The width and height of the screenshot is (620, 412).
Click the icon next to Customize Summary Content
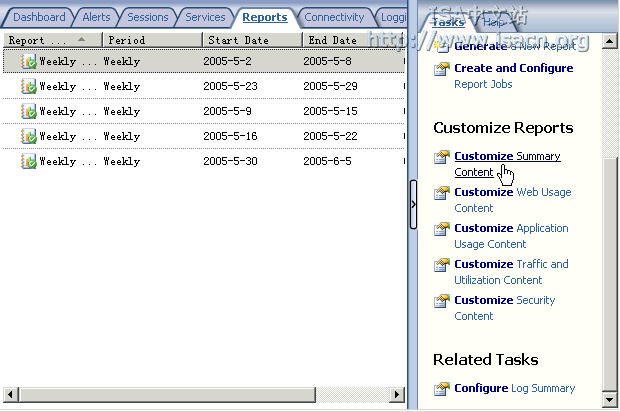(x=442, y=157)
